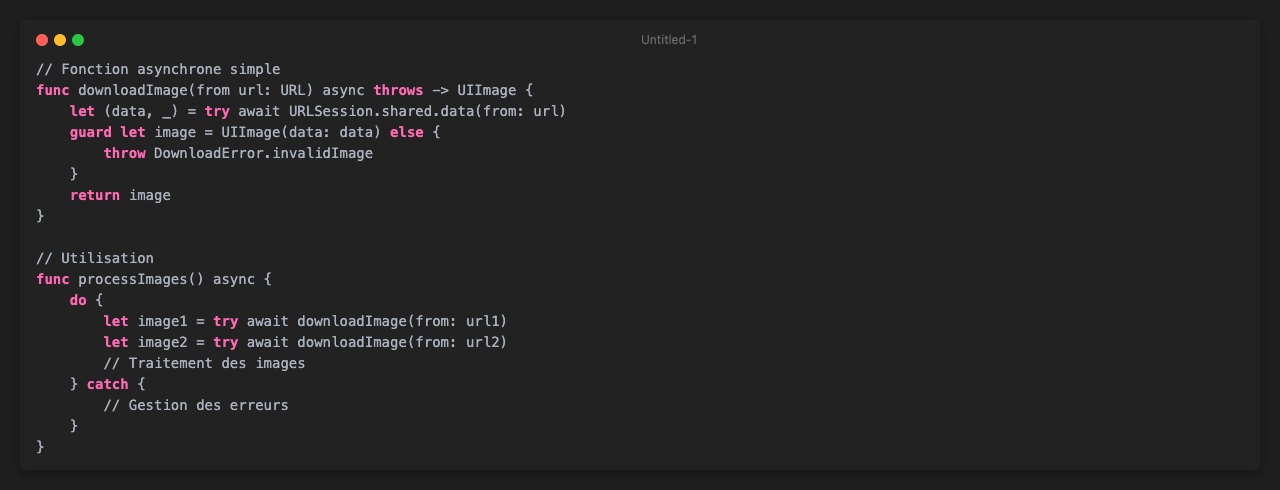1280x490 pixels.
Task: Place cursor in 'Fonction asynchrone simple' comment
Action: click(170, 69)
